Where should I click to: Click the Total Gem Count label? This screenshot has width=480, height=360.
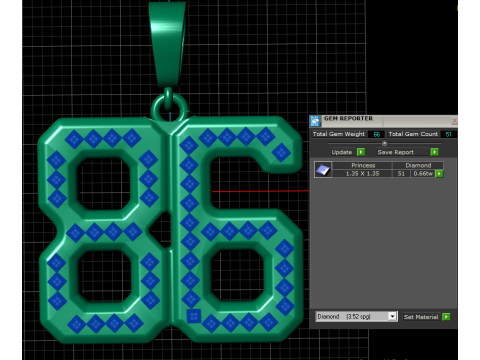(x=413, y=134)
